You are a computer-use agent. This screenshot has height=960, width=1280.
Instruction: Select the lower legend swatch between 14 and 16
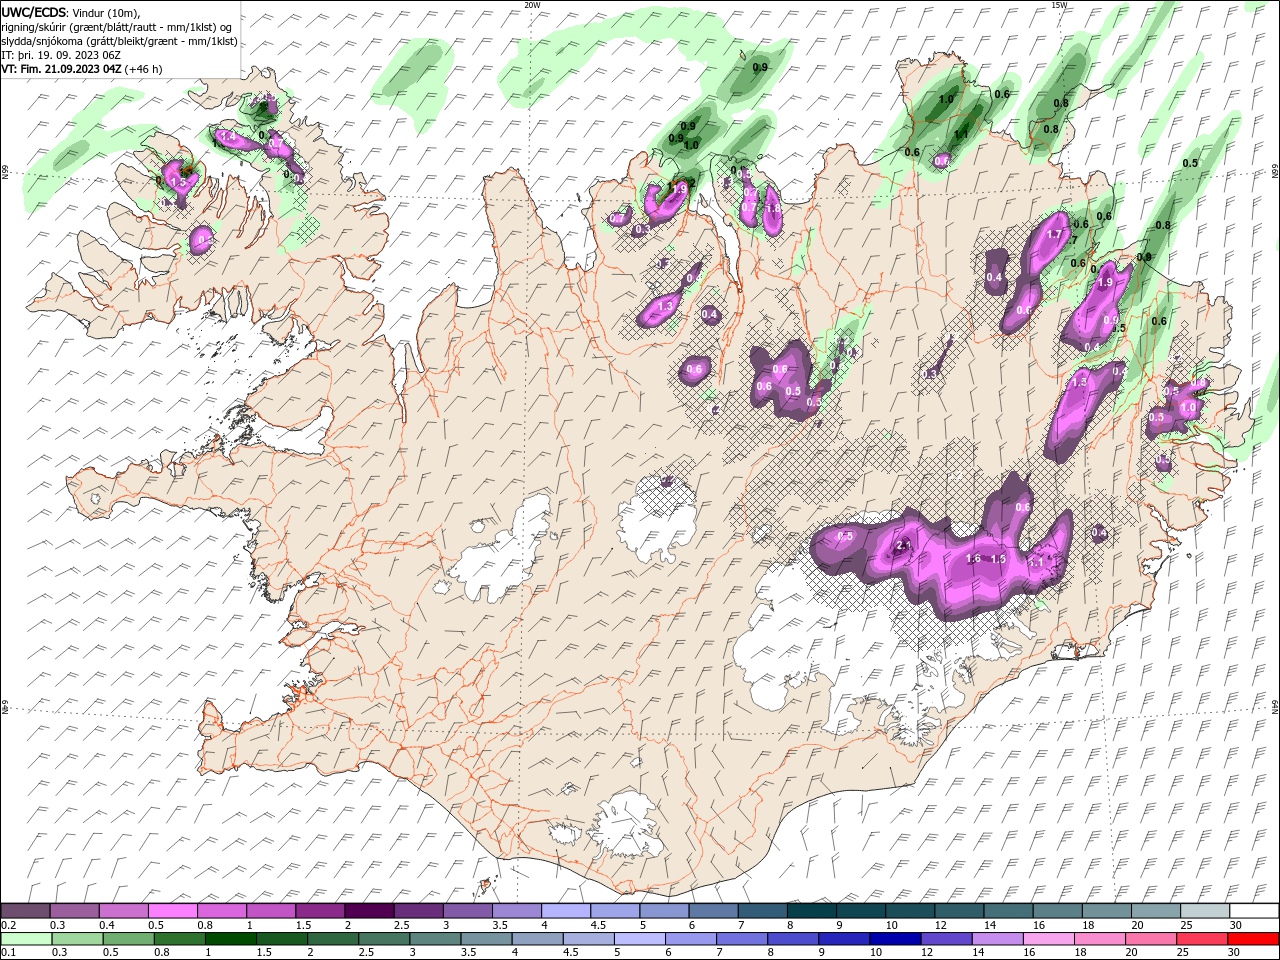[x=996, y=939]
